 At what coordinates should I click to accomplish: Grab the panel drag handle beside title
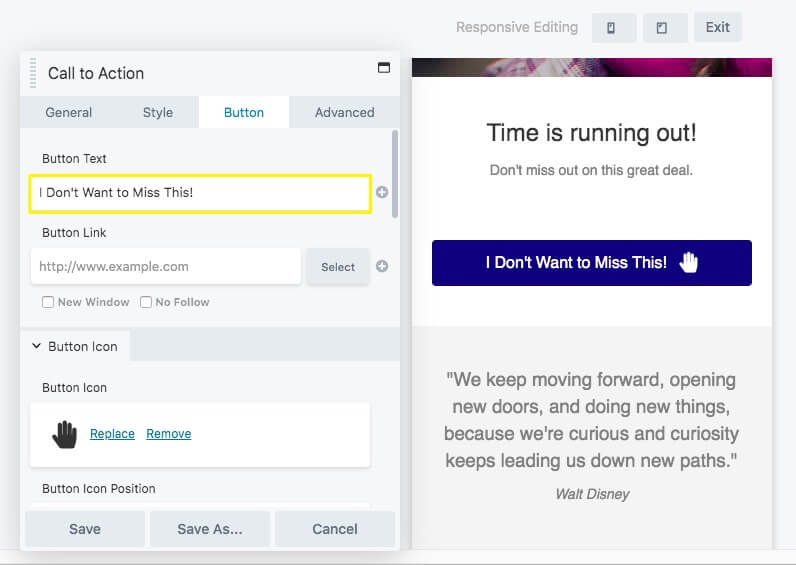point(33,73)
